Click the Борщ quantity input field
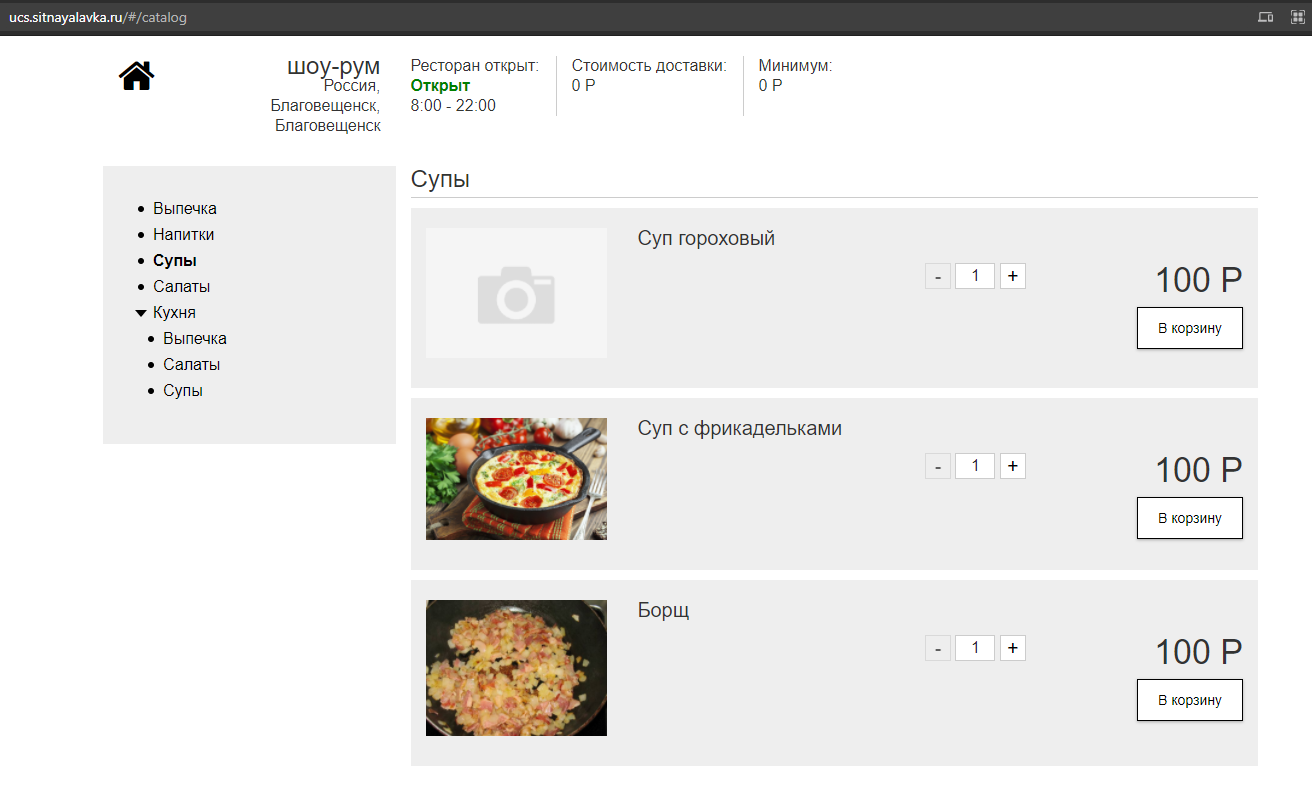Screen dimensions: 1312x812 974,648
